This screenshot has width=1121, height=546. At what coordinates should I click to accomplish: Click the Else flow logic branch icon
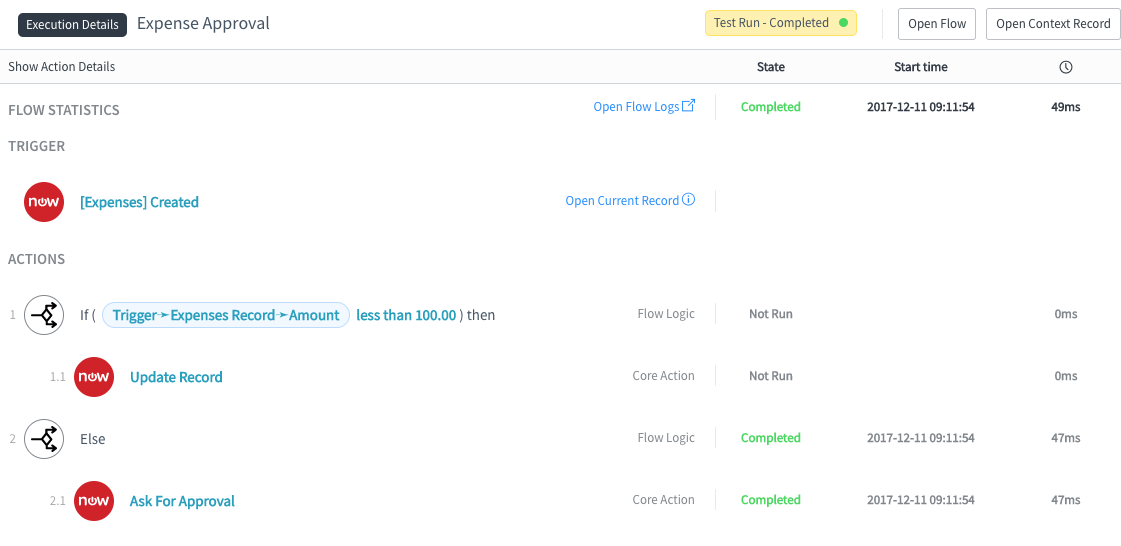click(x=44, y=438)
